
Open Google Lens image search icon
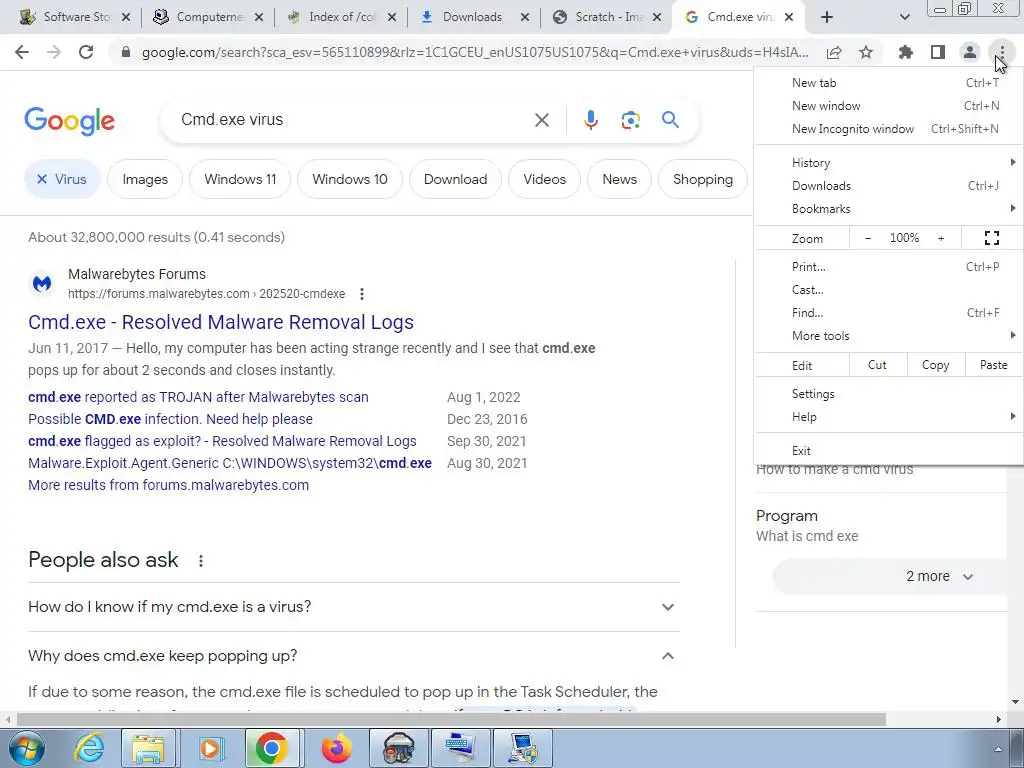630,120
